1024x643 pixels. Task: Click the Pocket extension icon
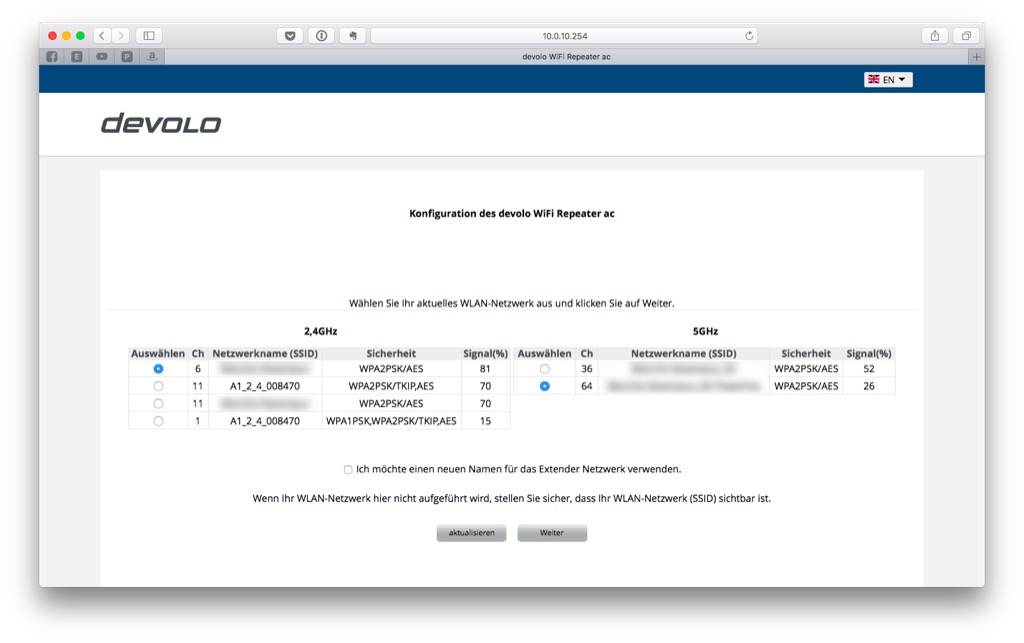(290, 36)
